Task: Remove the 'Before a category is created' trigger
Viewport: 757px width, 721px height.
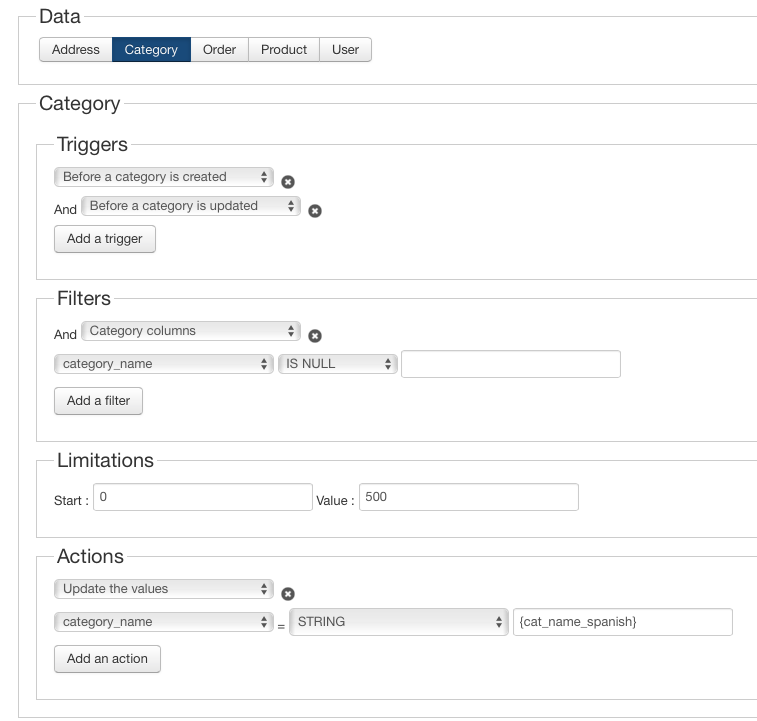Action: point(288,182)
